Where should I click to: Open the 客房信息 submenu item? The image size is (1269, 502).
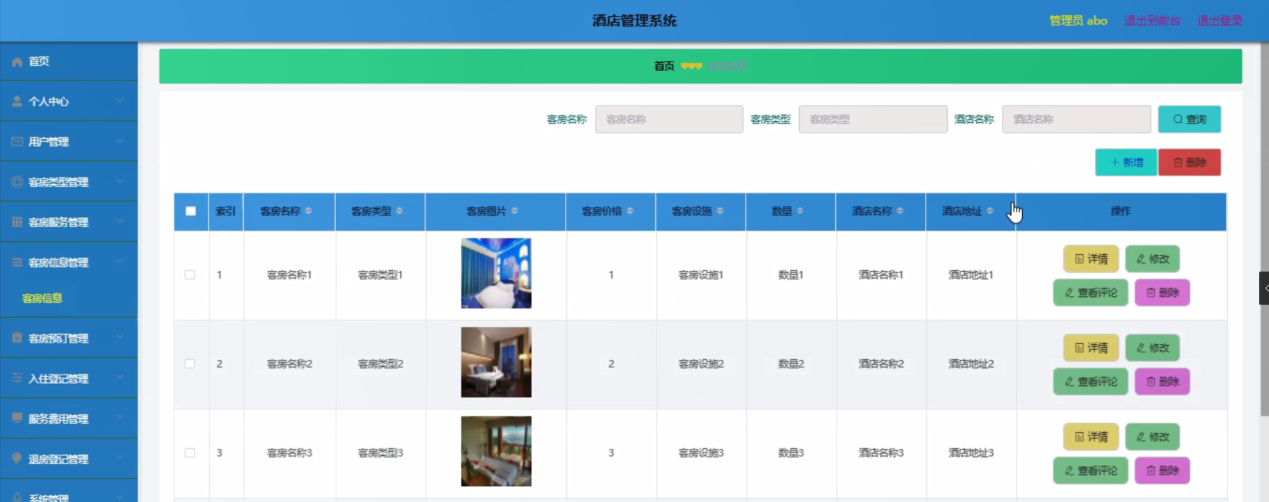(x=43, y=298)
